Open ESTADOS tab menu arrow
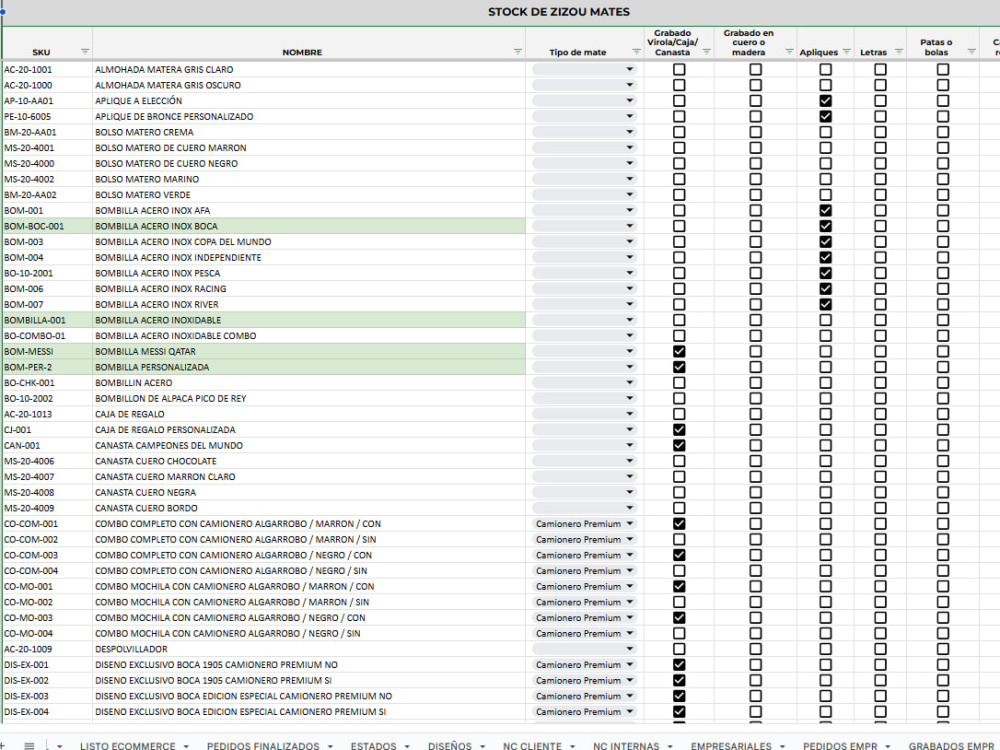Viewport: 1000px width, 750px height. [407, 746]
